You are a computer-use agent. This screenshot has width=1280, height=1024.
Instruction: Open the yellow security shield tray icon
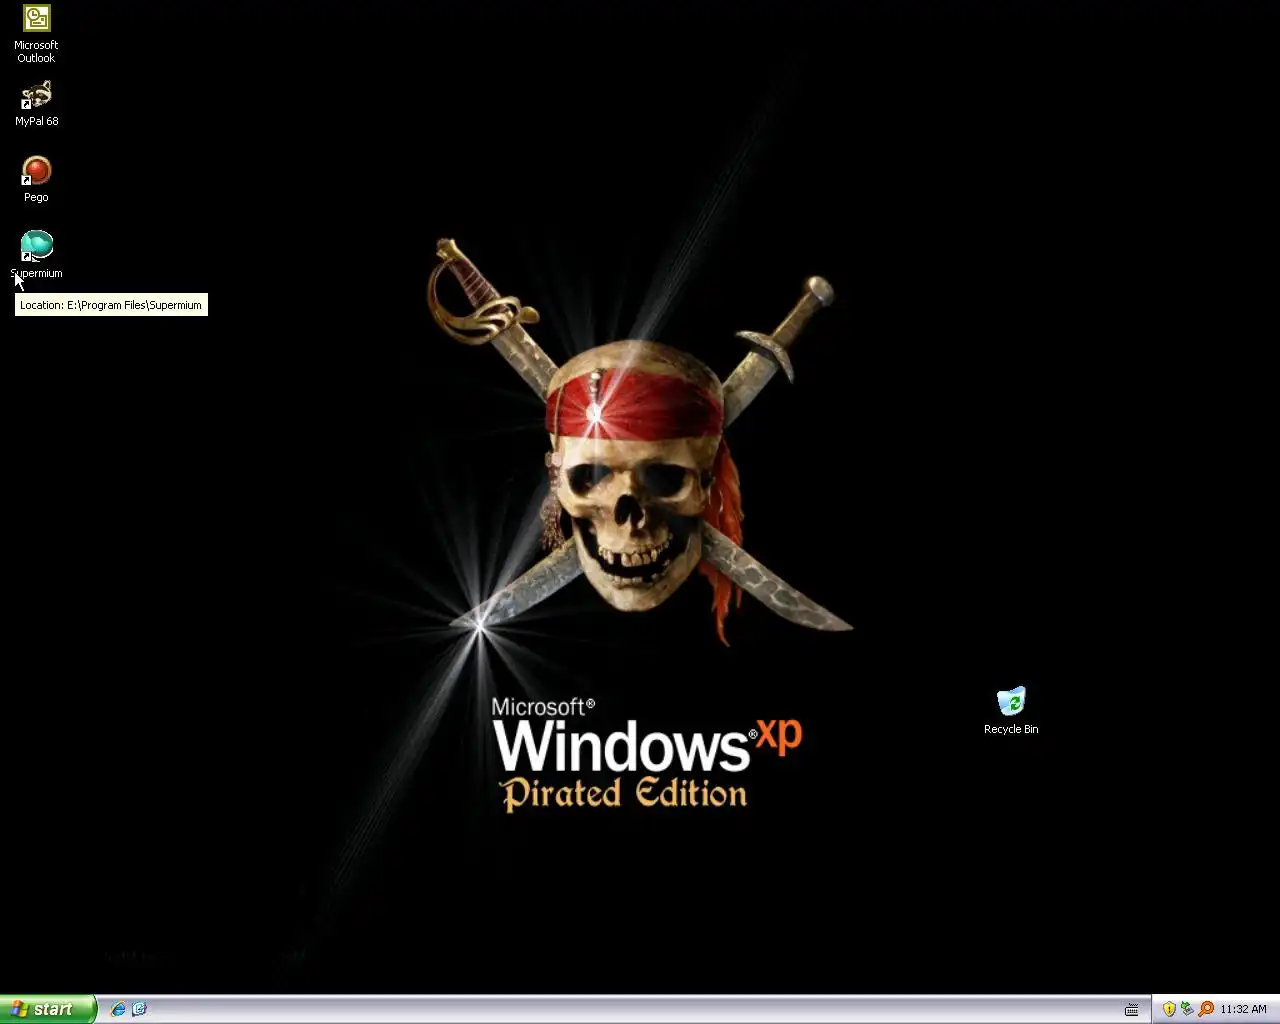[1168, 1009]
